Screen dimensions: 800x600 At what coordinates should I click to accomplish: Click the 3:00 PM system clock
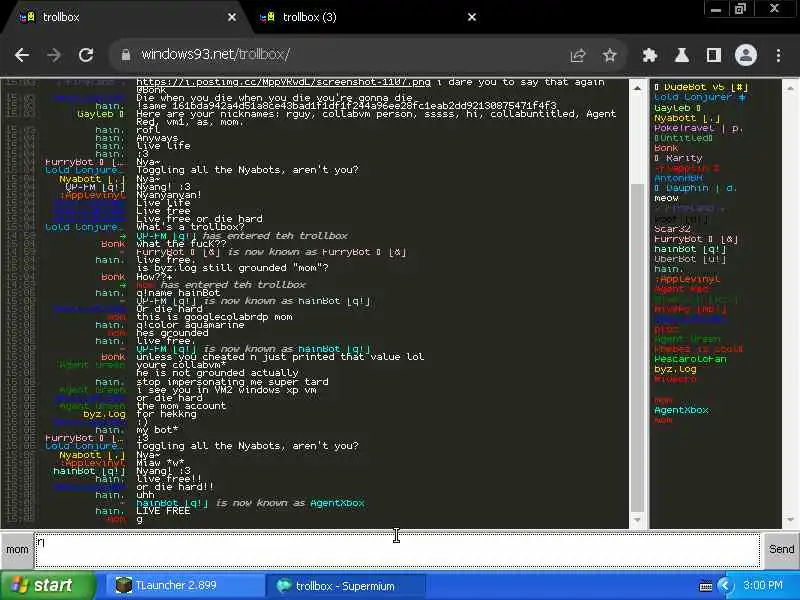(x=763, y=585)
